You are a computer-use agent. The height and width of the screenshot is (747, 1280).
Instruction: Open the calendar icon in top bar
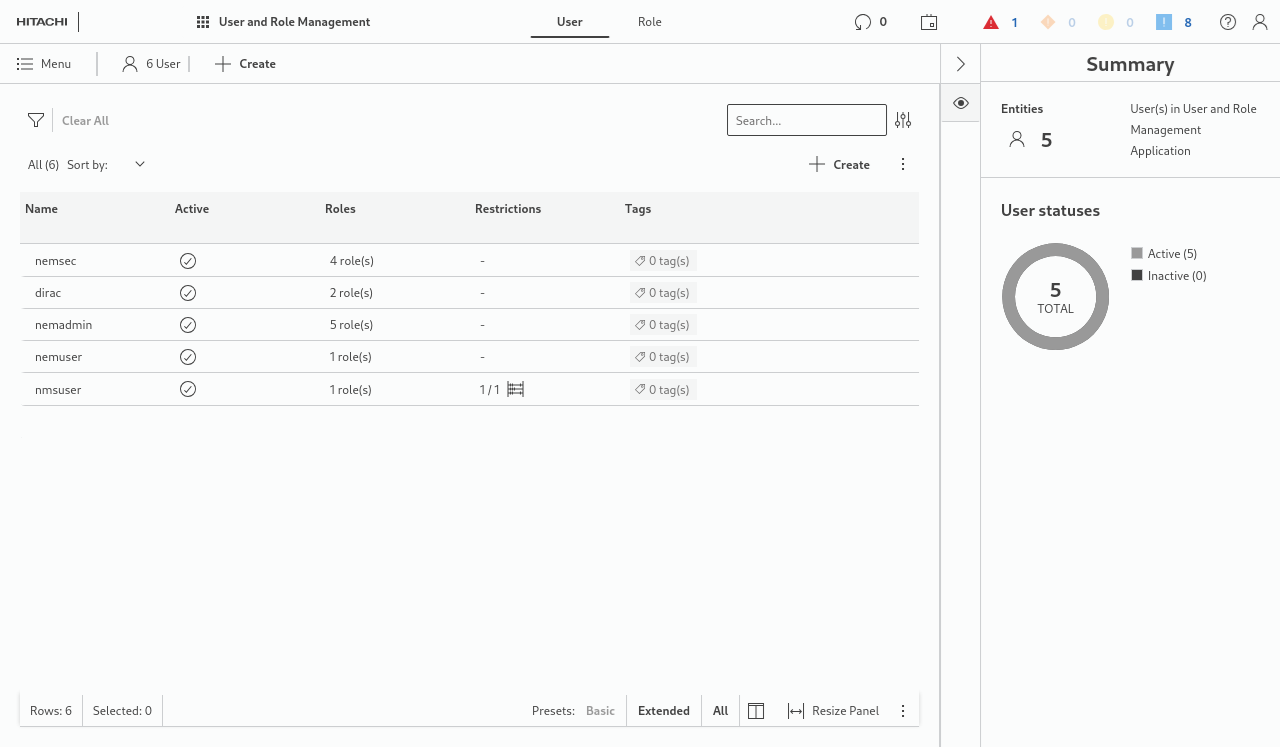(x=929, y=22)
